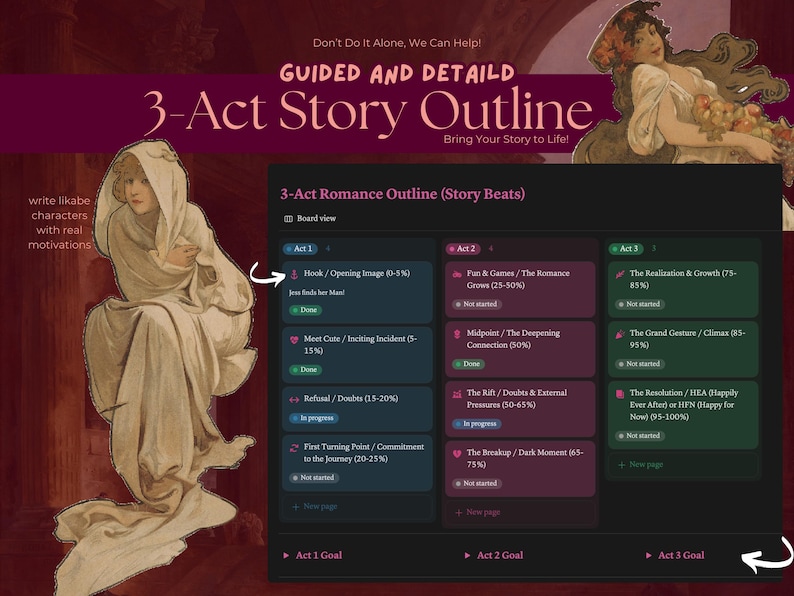Click the 'Jess finds her Man!' note text
This screenshot has width=794, height=596.
(316, 293)
